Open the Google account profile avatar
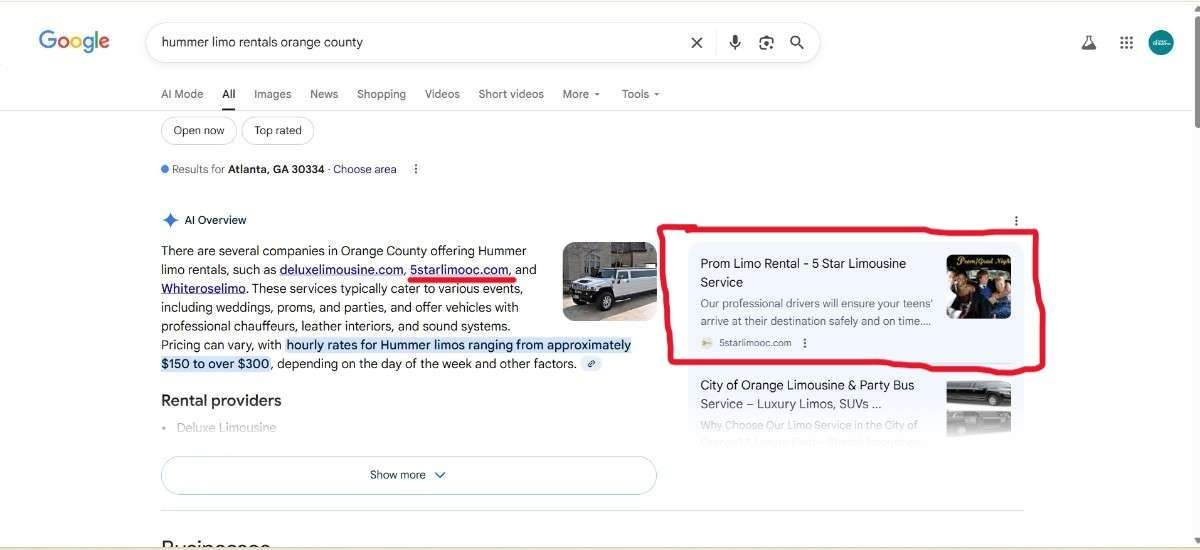 (x=1161, y=42)
